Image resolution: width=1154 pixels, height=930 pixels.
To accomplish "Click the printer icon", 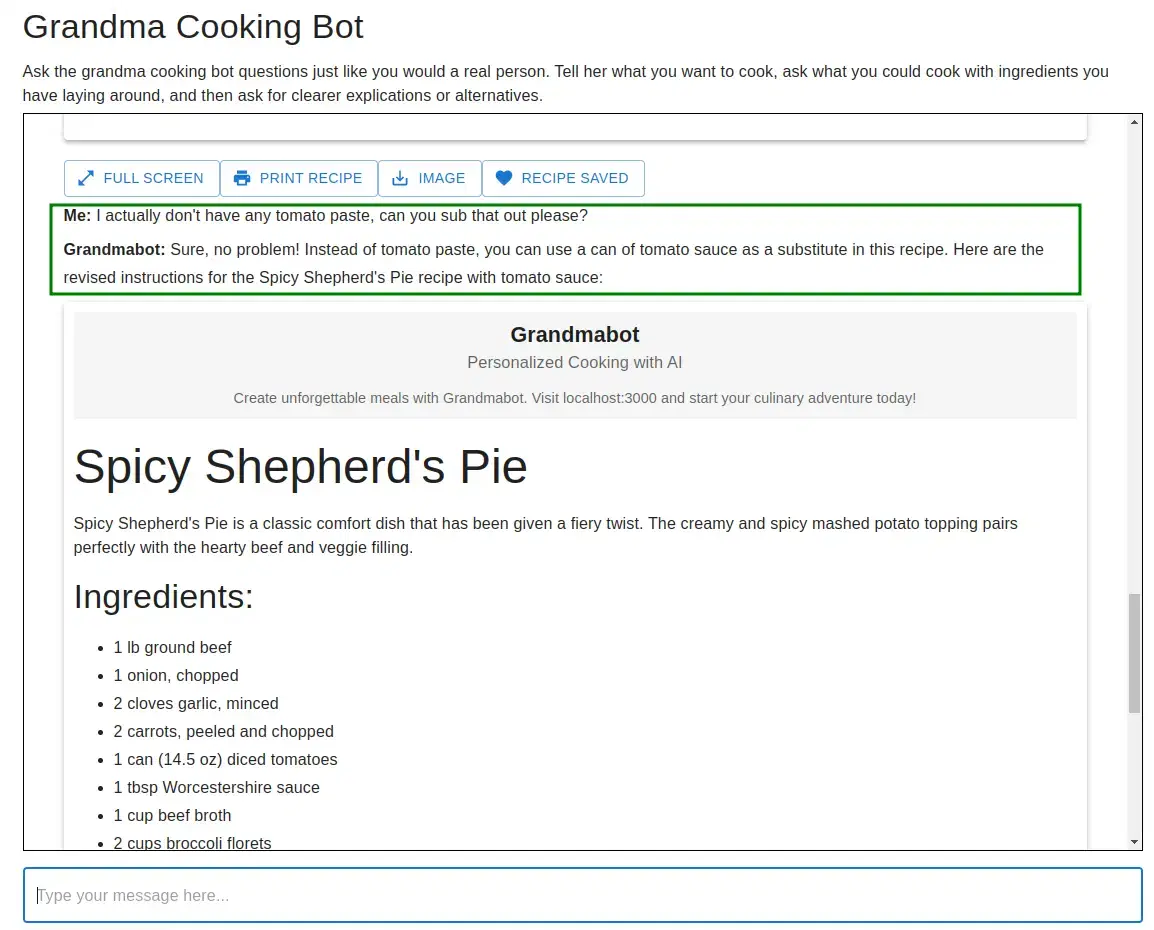I will (x=241, y=179).
